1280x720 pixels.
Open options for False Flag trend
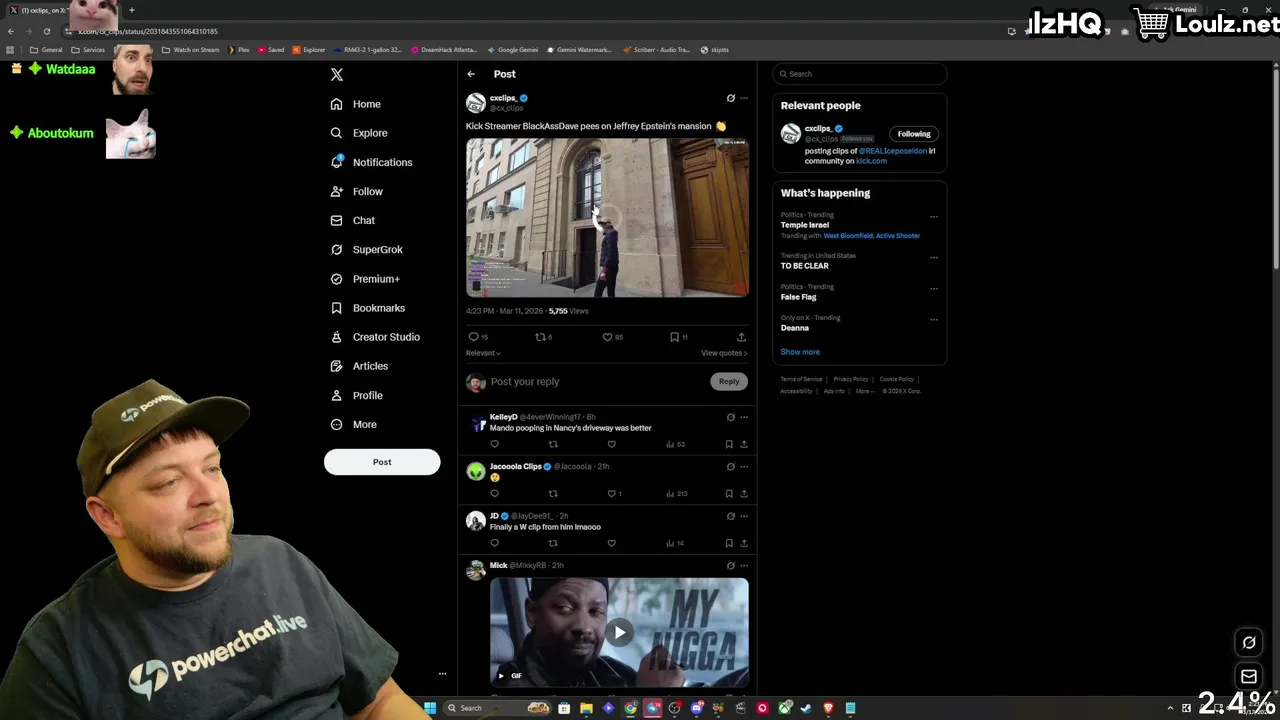click(x=934, y=289)
